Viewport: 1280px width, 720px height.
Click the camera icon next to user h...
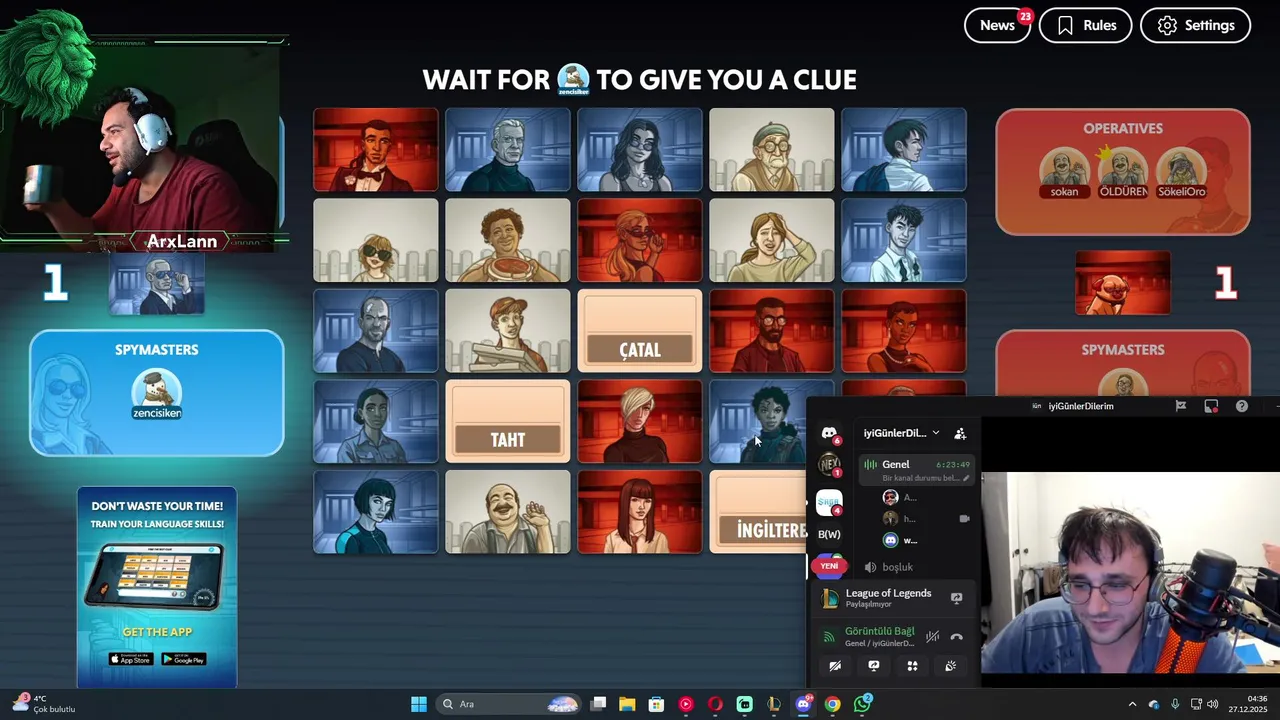[x=964, y=519]
